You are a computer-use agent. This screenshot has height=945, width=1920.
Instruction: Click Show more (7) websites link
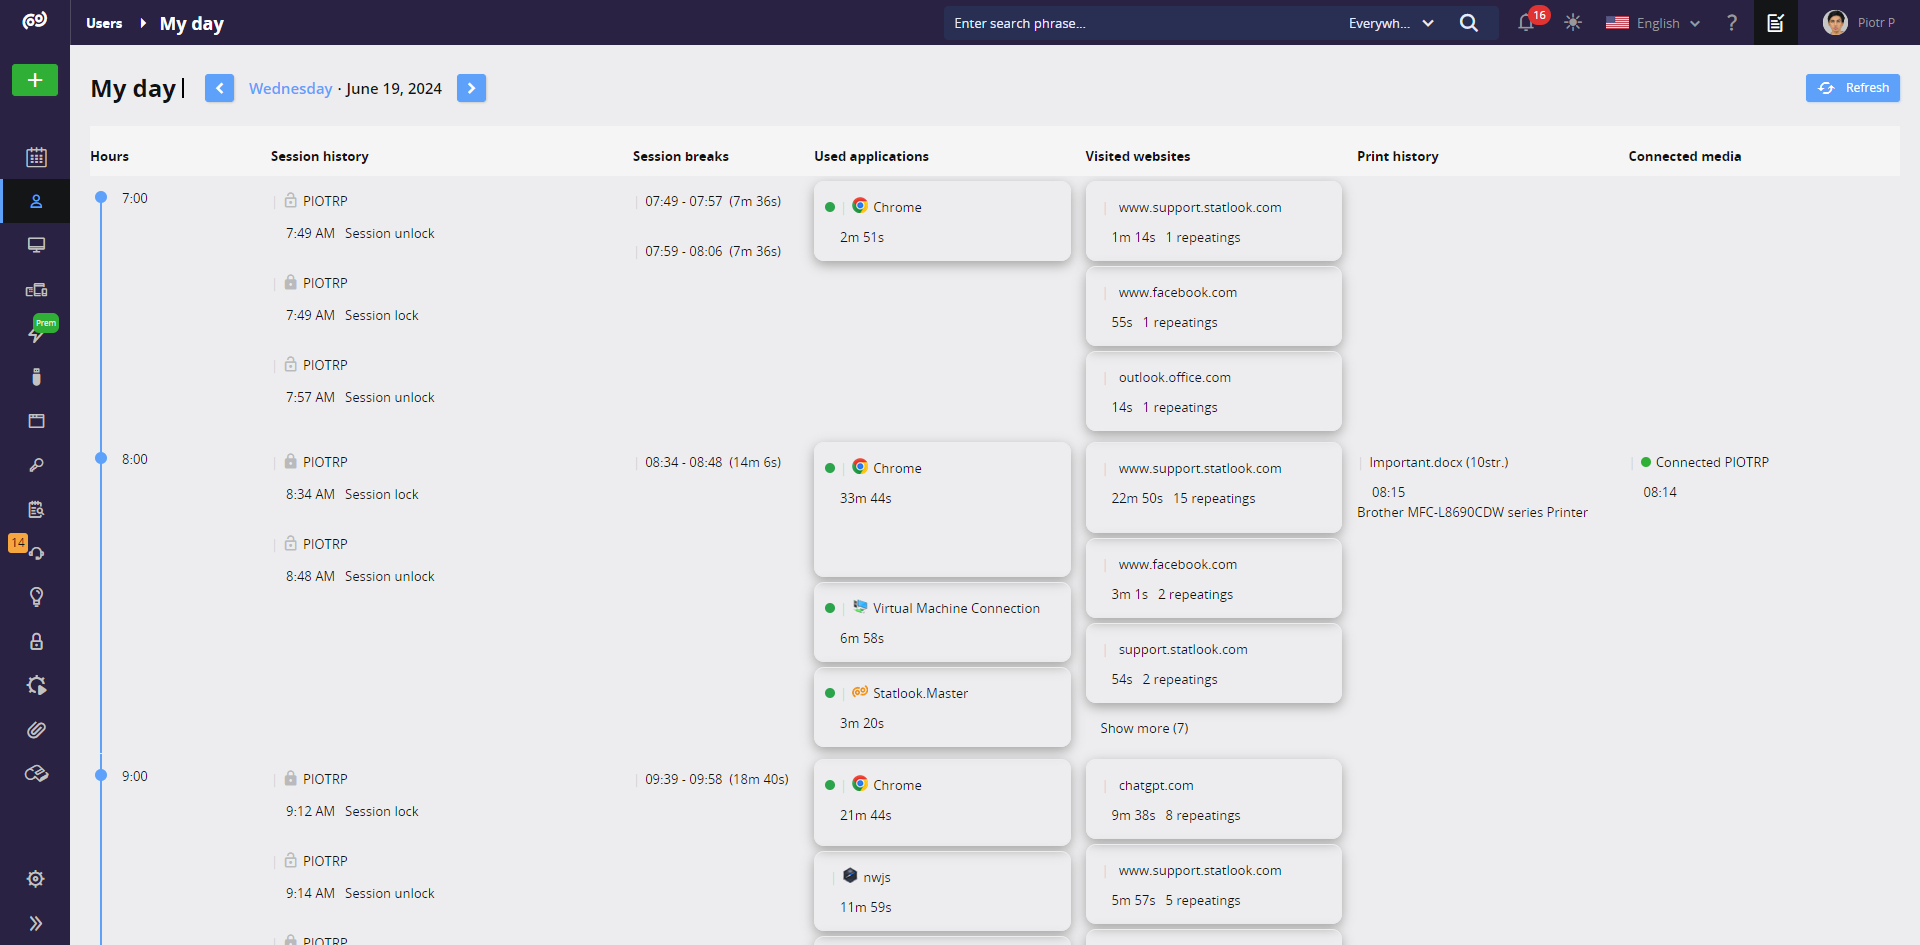click(1144, 728)
